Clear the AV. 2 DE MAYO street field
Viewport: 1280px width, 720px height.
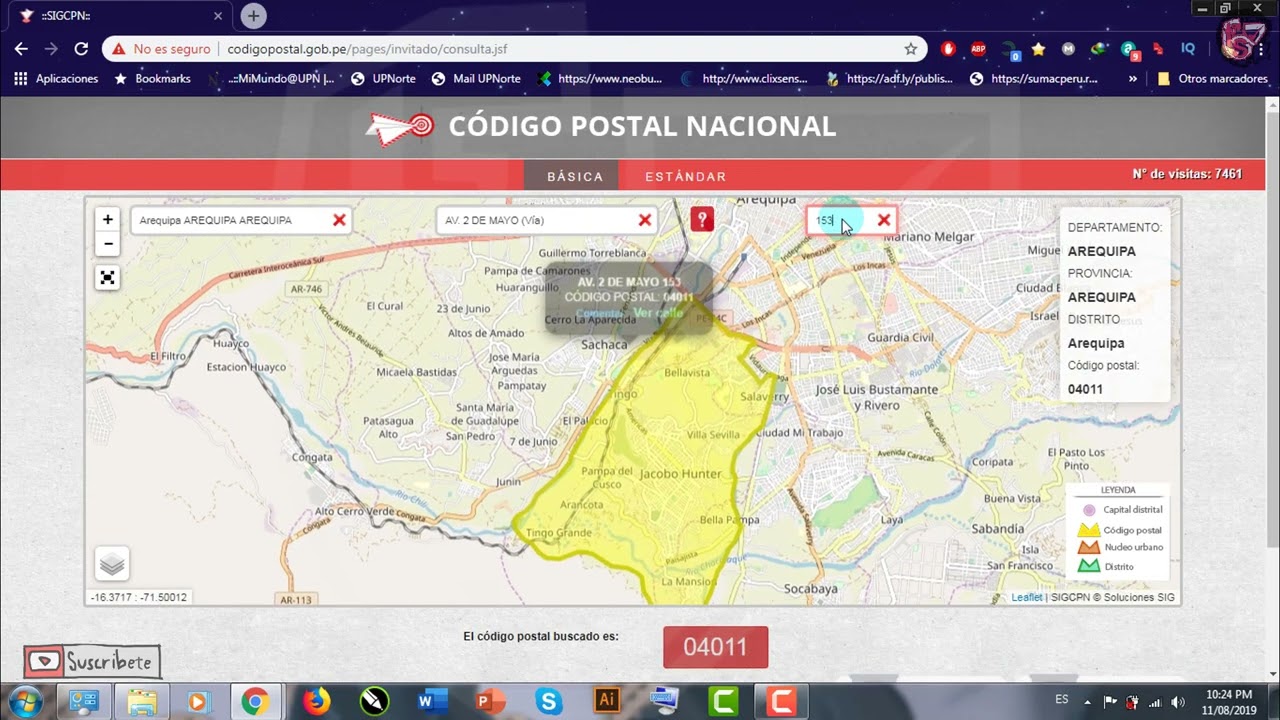coord(645,220)
